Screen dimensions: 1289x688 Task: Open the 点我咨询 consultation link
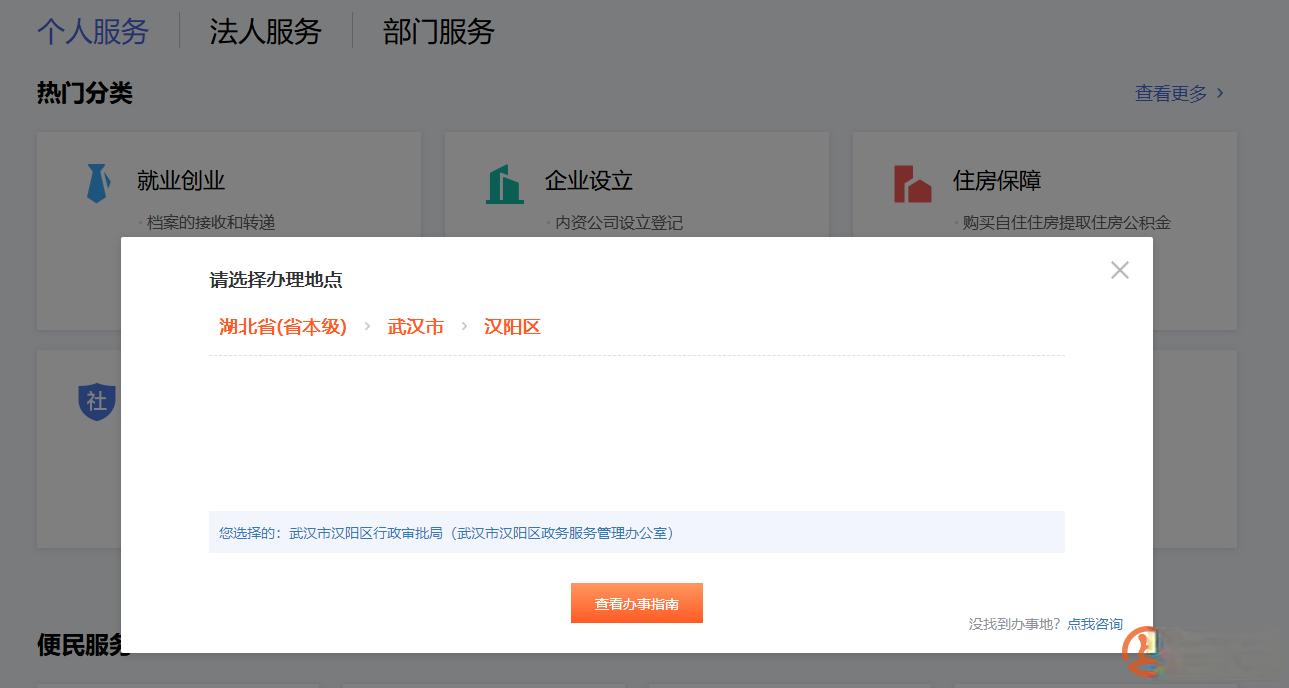tap(1095, 624)
